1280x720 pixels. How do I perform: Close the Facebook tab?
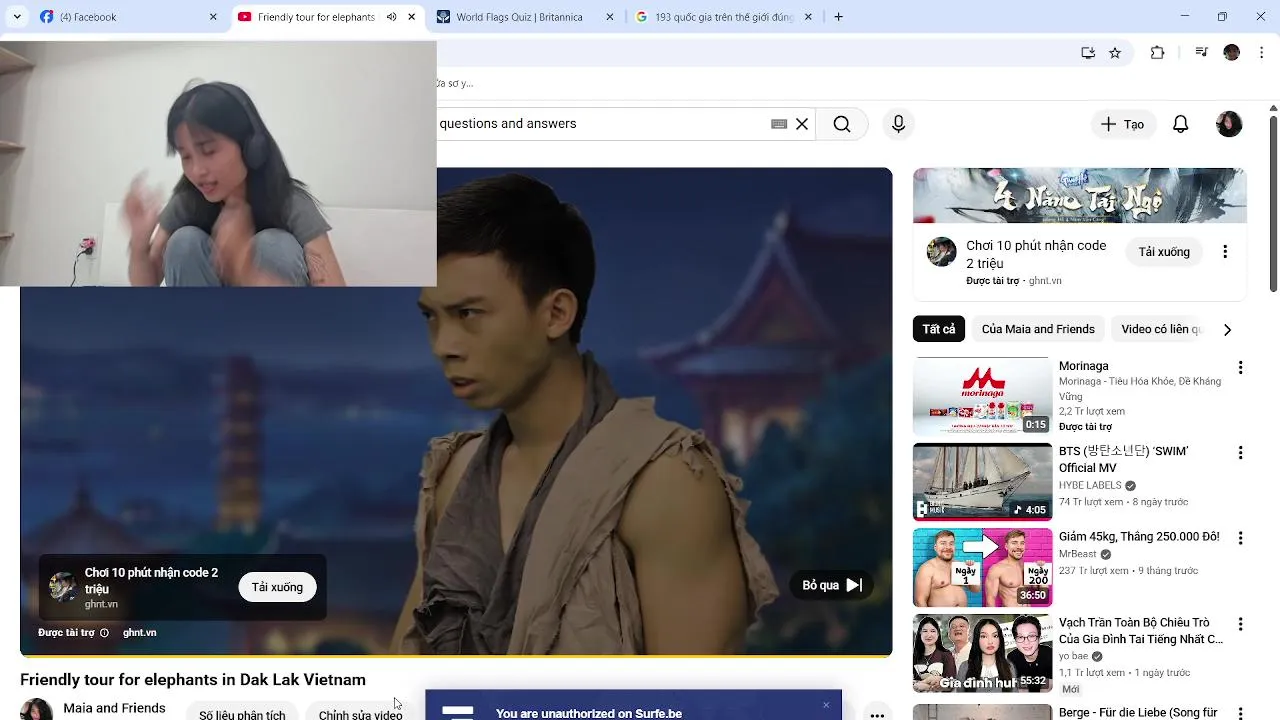213,17
